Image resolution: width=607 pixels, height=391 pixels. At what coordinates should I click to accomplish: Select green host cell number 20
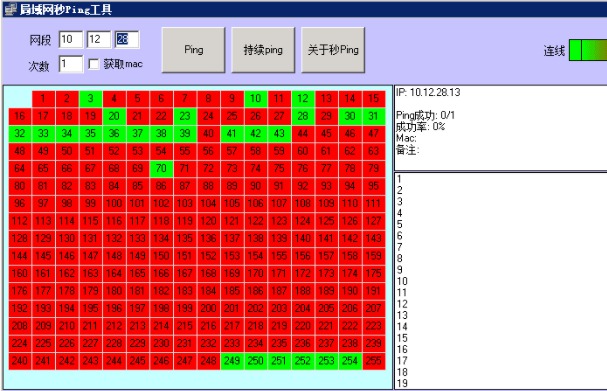click(114, 116)
